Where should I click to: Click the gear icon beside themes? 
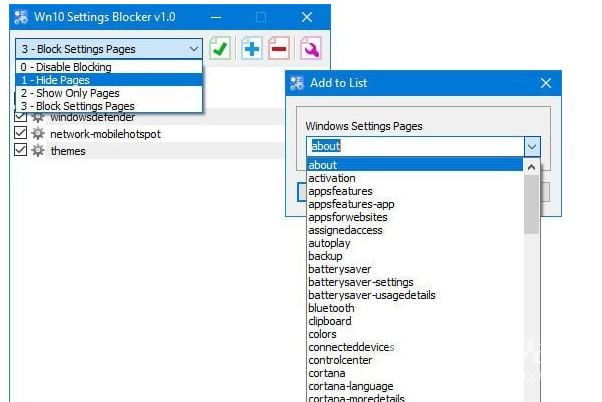[38, 151]
